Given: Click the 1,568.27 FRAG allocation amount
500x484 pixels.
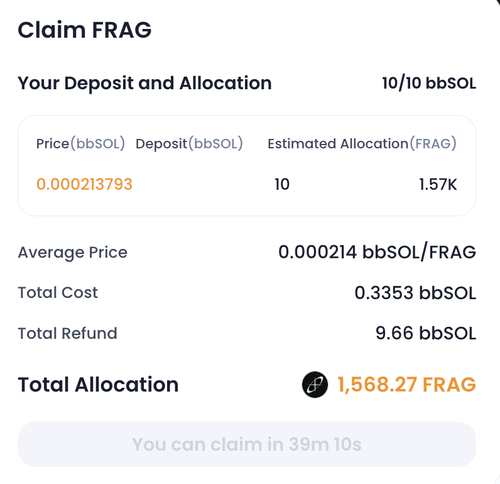Looking at the screenshot, I should click(407, 385).
